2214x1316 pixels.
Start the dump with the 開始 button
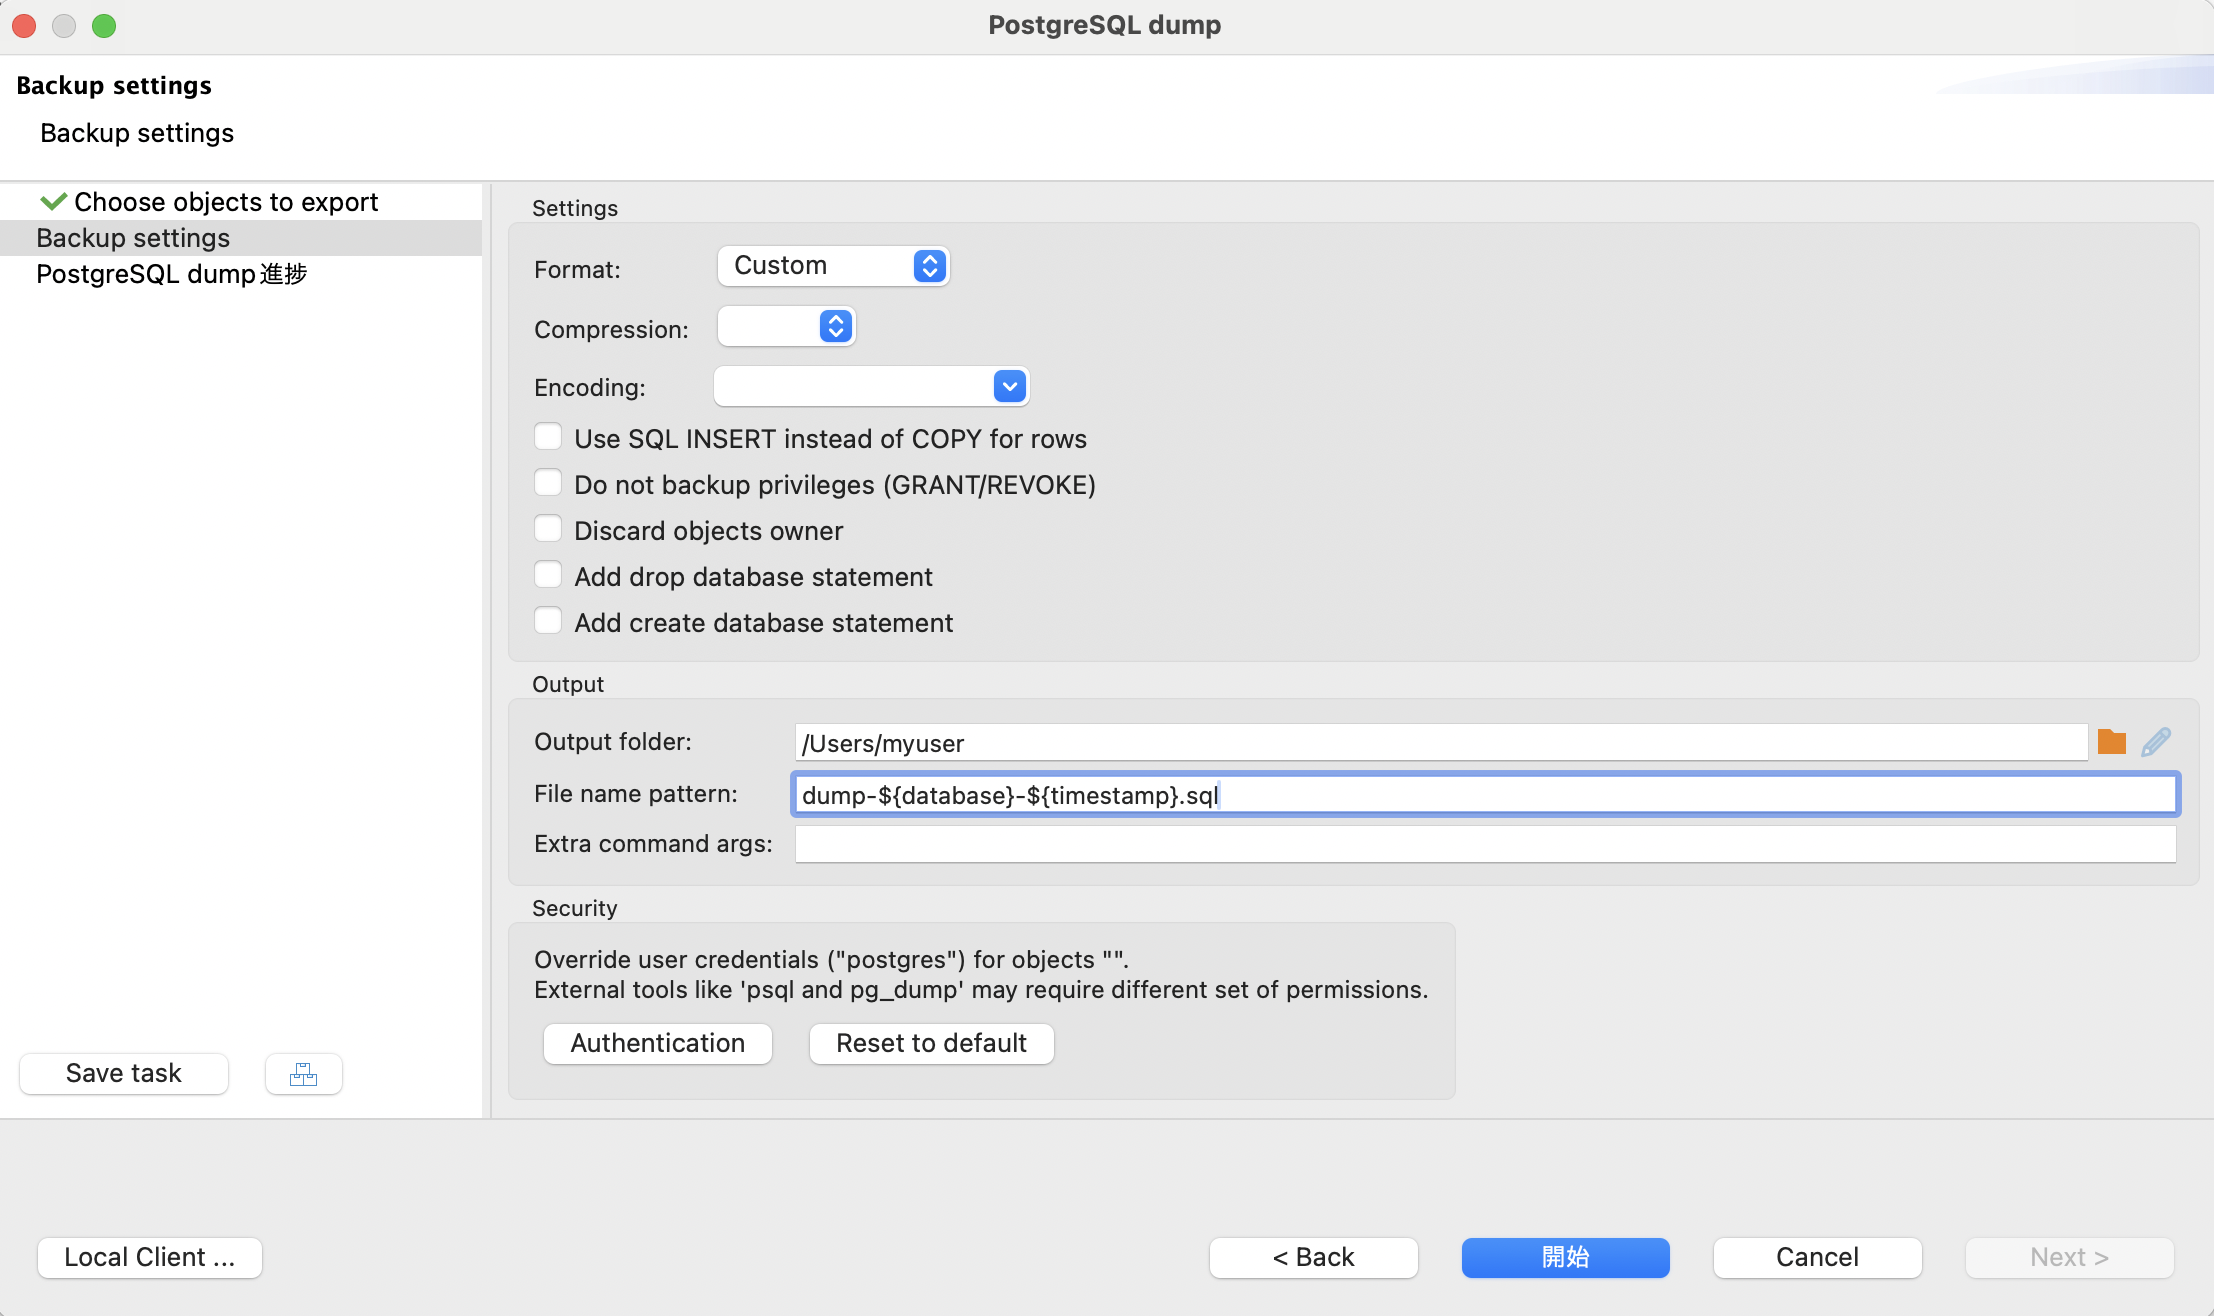[1564, 1257]
